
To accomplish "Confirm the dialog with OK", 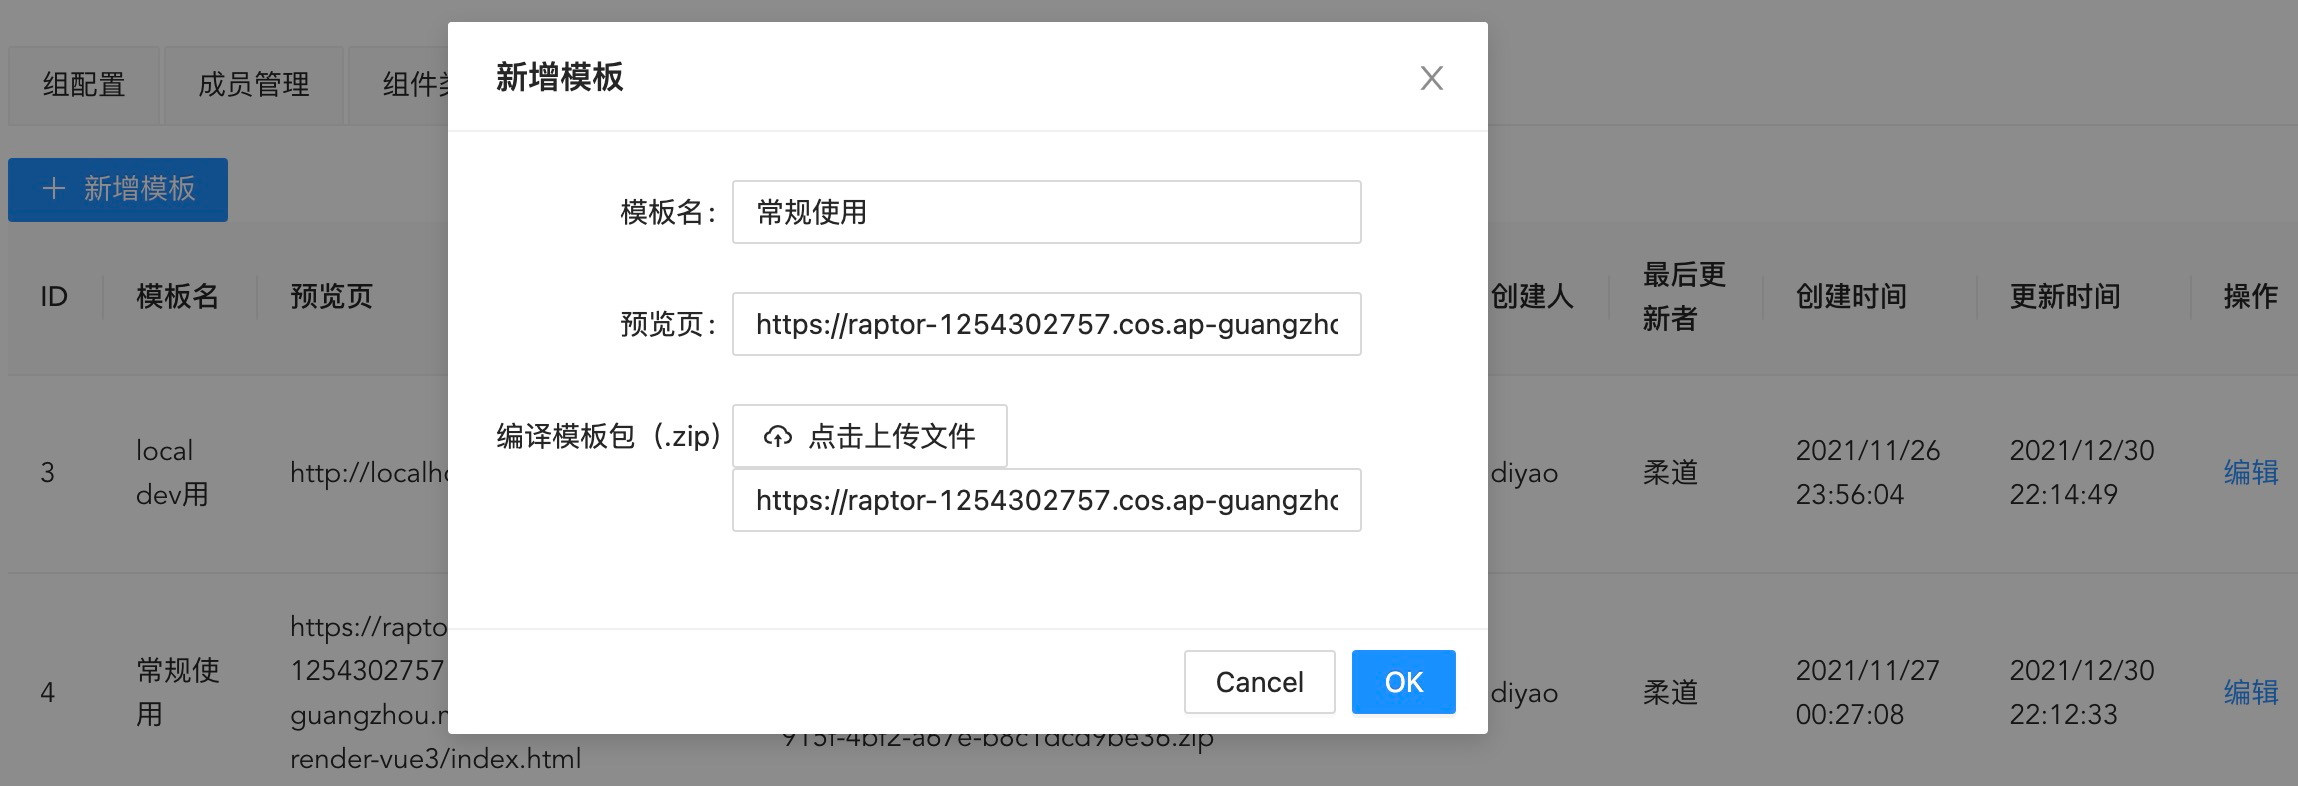I will pos(1403,682).
